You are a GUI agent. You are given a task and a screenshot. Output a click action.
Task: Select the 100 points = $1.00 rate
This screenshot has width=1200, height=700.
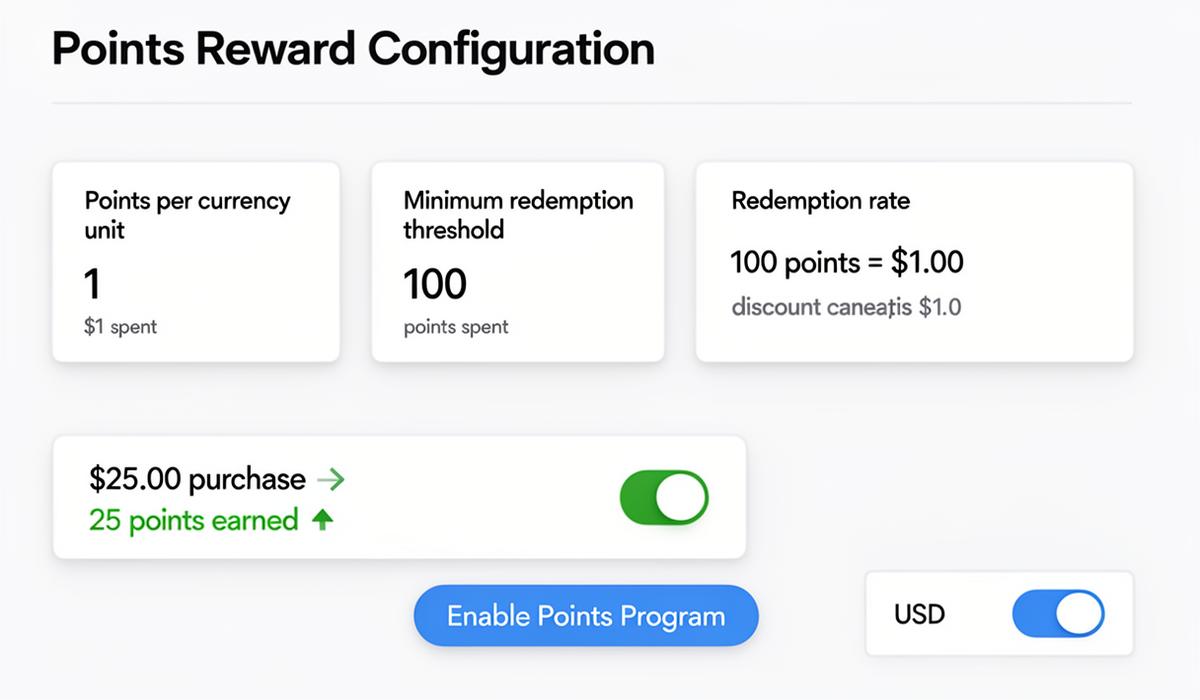pyautogui.click(x=847, y=263)
